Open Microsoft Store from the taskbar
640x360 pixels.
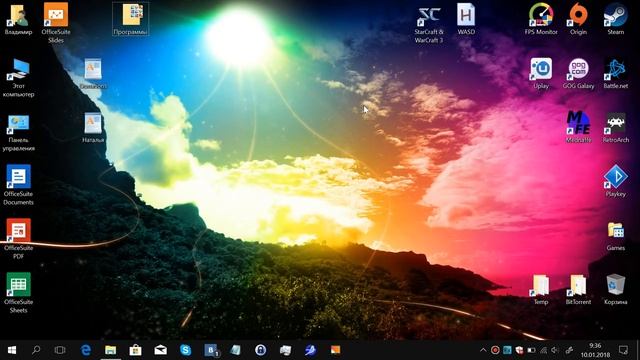[x=136, y=350]
